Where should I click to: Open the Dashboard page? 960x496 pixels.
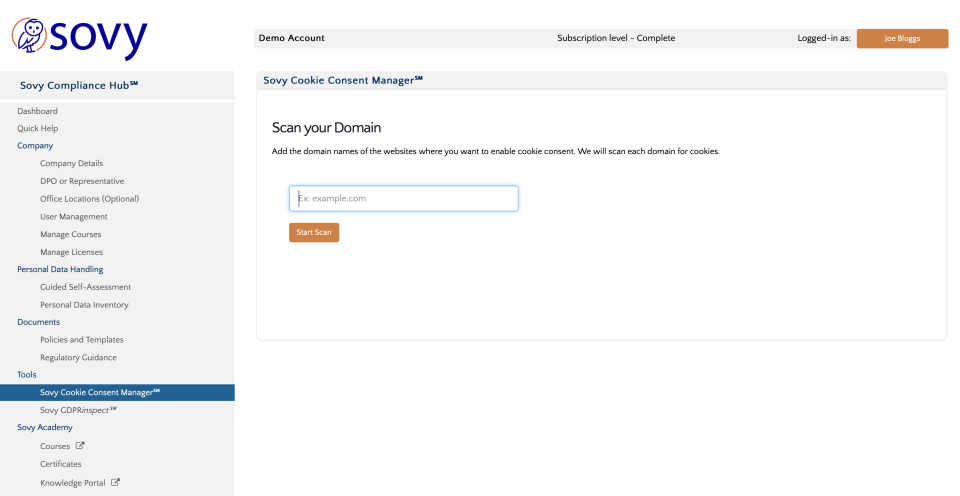click(x=37, y=111)
